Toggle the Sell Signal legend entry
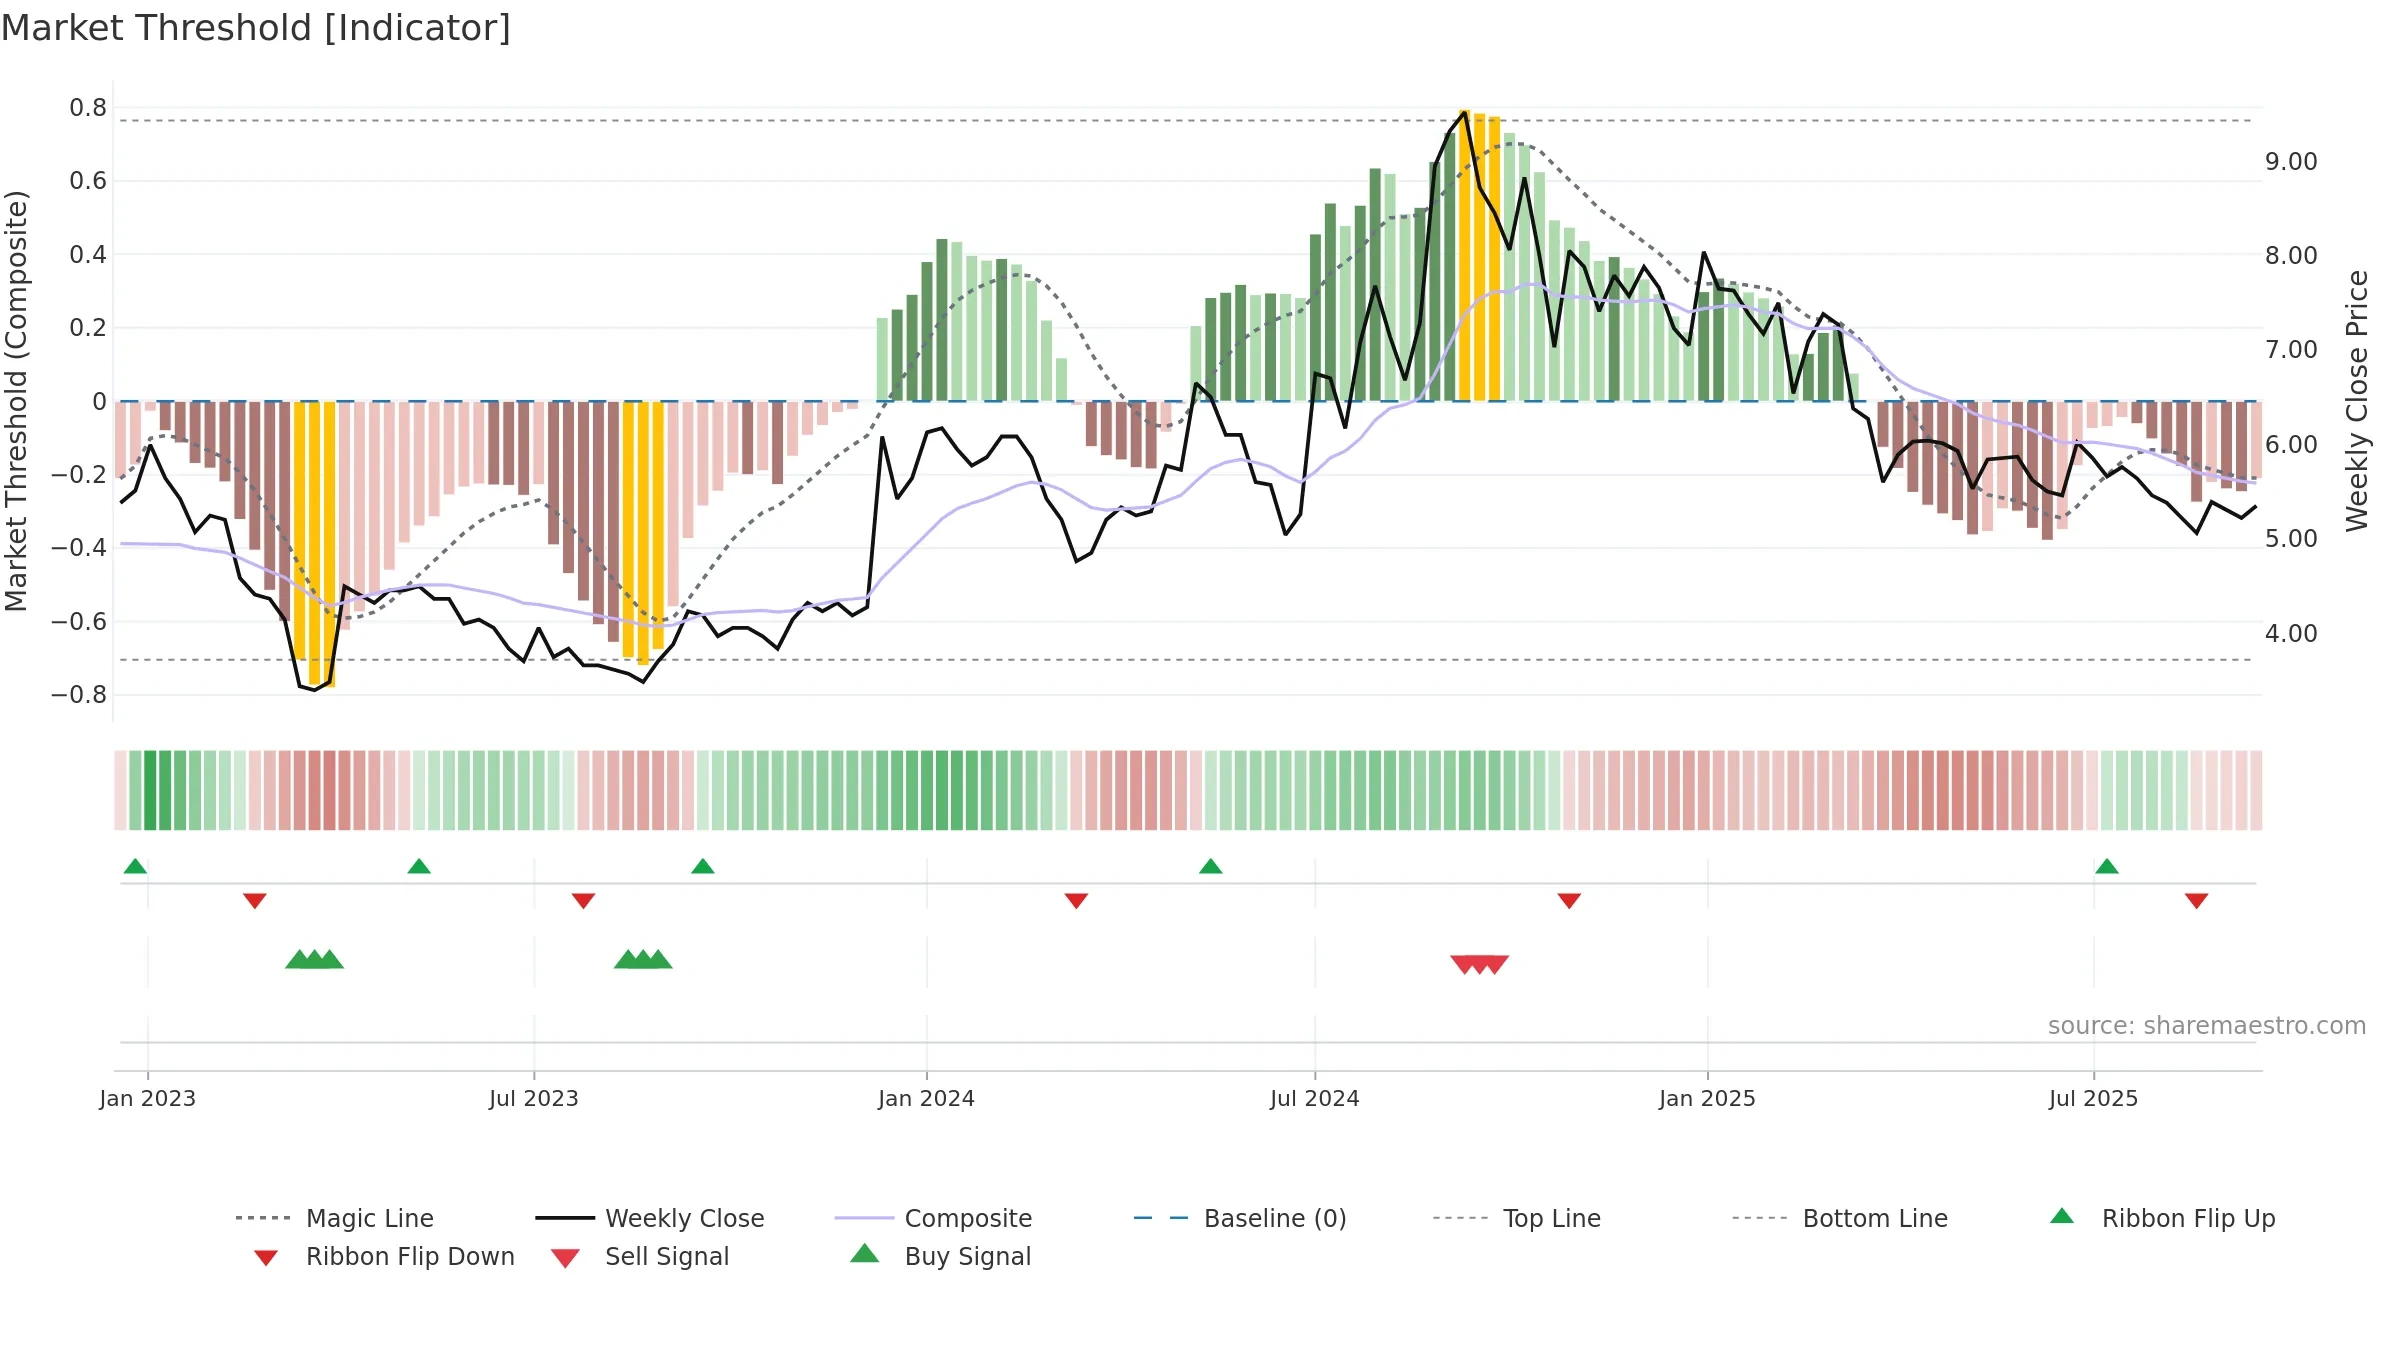 (x=640, y=1256)
